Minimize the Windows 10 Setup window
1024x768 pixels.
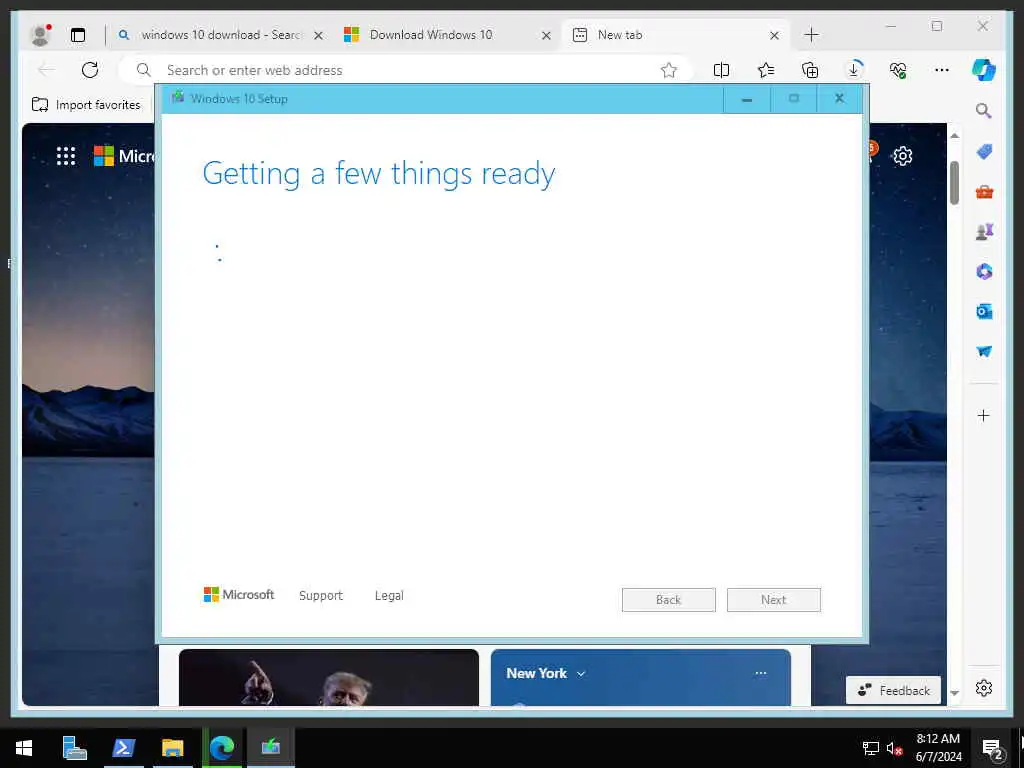pyautogui.click(x=747, y=99)
